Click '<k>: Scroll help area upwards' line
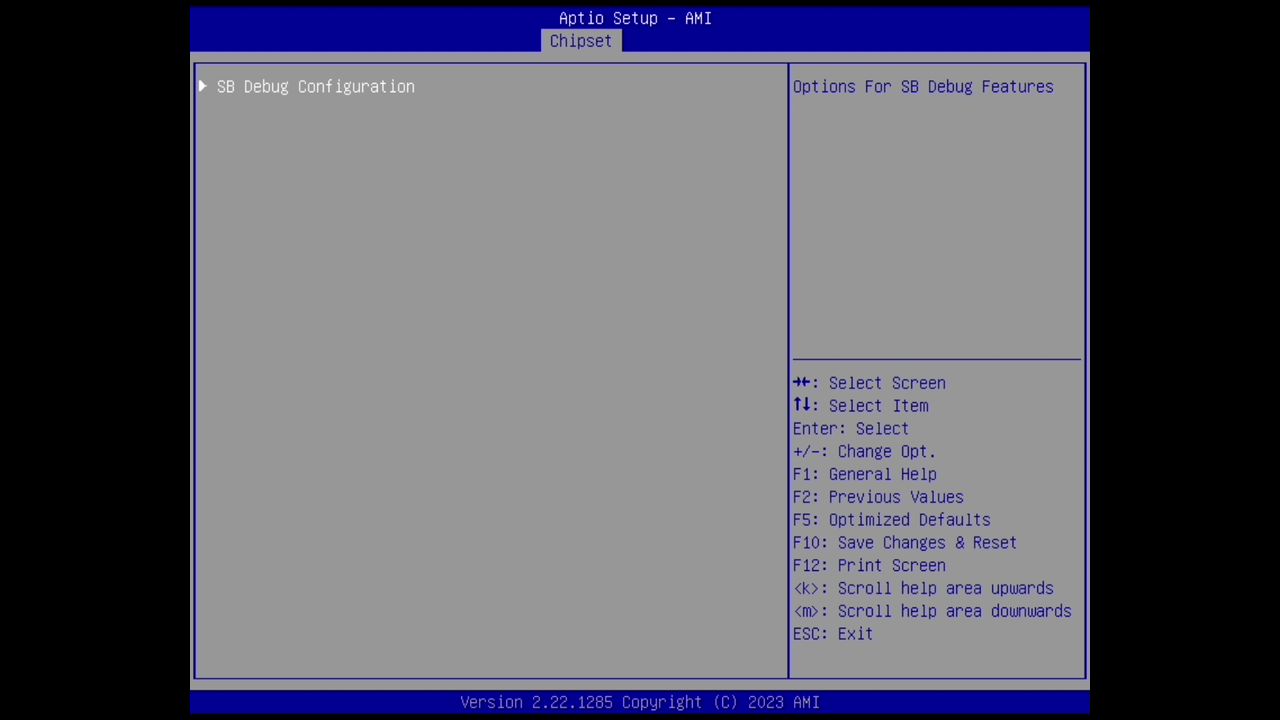The width and height of the screenshot is (1280, 720). coord(923,589)
